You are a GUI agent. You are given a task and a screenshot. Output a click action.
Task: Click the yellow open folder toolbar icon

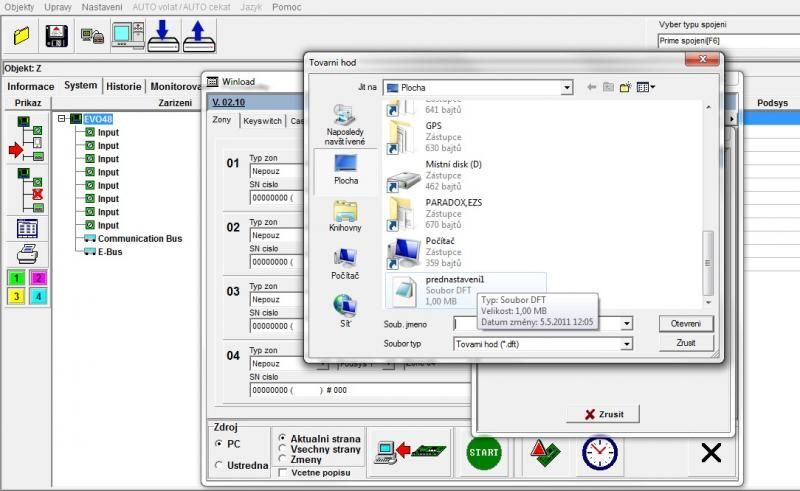coord(21,36)
